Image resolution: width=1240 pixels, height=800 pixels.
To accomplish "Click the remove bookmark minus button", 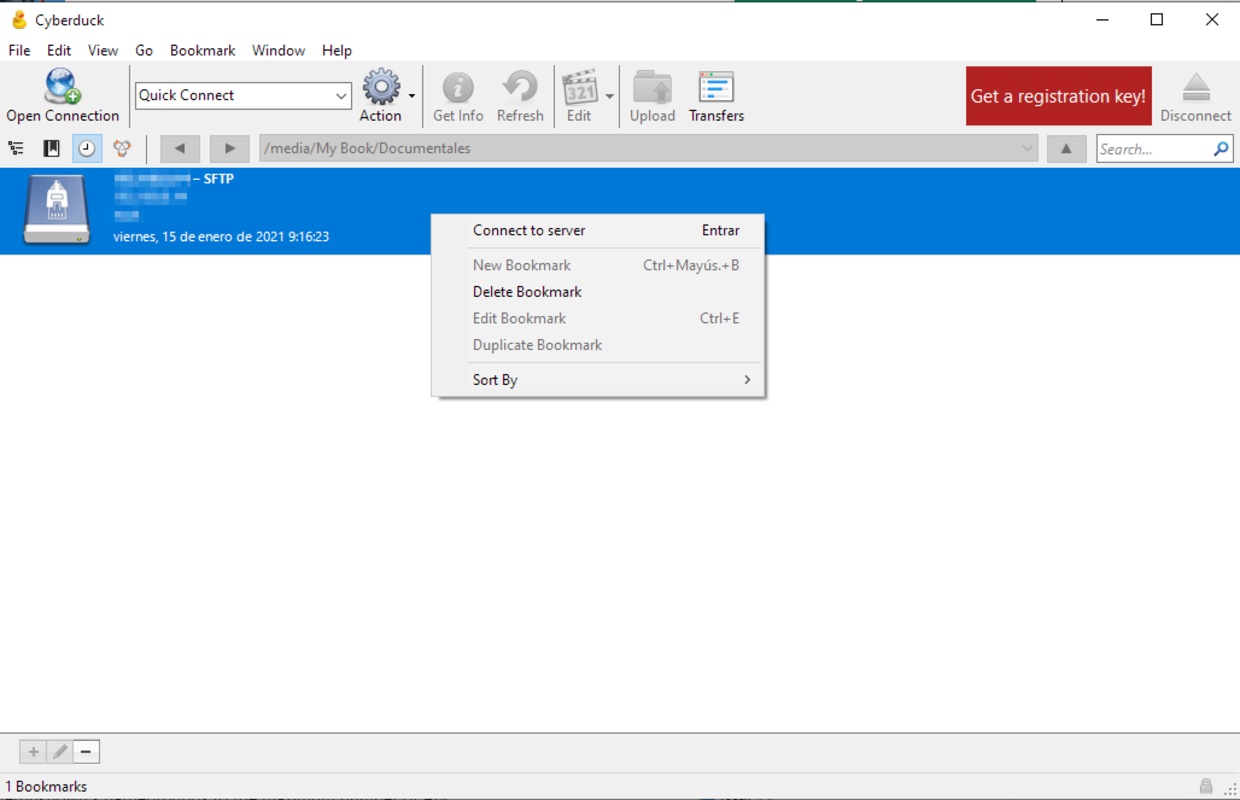I will tap(86, 752).
